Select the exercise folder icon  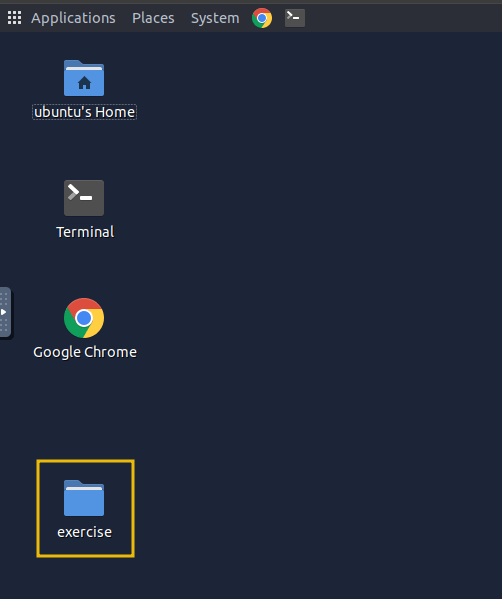[84, 498]
